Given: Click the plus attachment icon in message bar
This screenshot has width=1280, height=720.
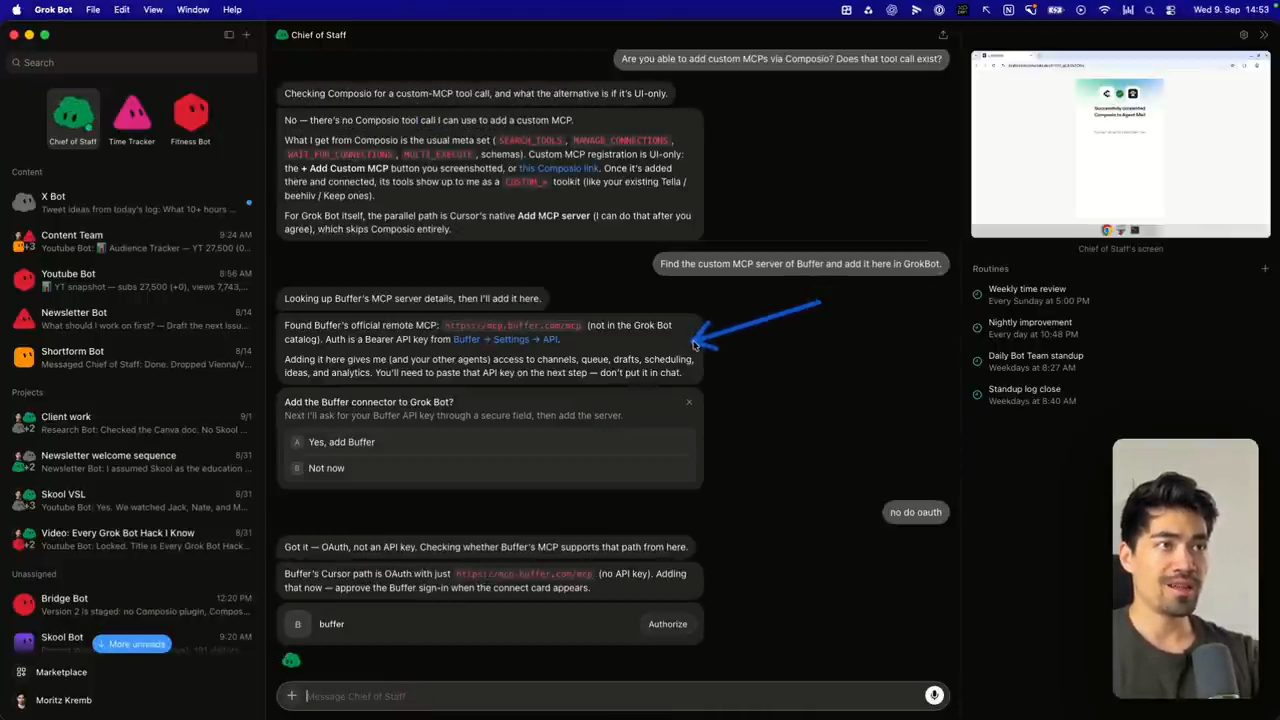Looking at the screenshot, I should pos(292,696).
